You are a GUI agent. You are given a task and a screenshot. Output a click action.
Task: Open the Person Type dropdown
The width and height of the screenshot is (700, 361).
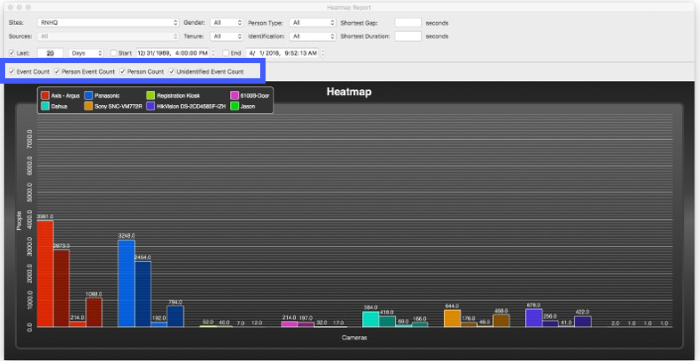click(312, 22)
